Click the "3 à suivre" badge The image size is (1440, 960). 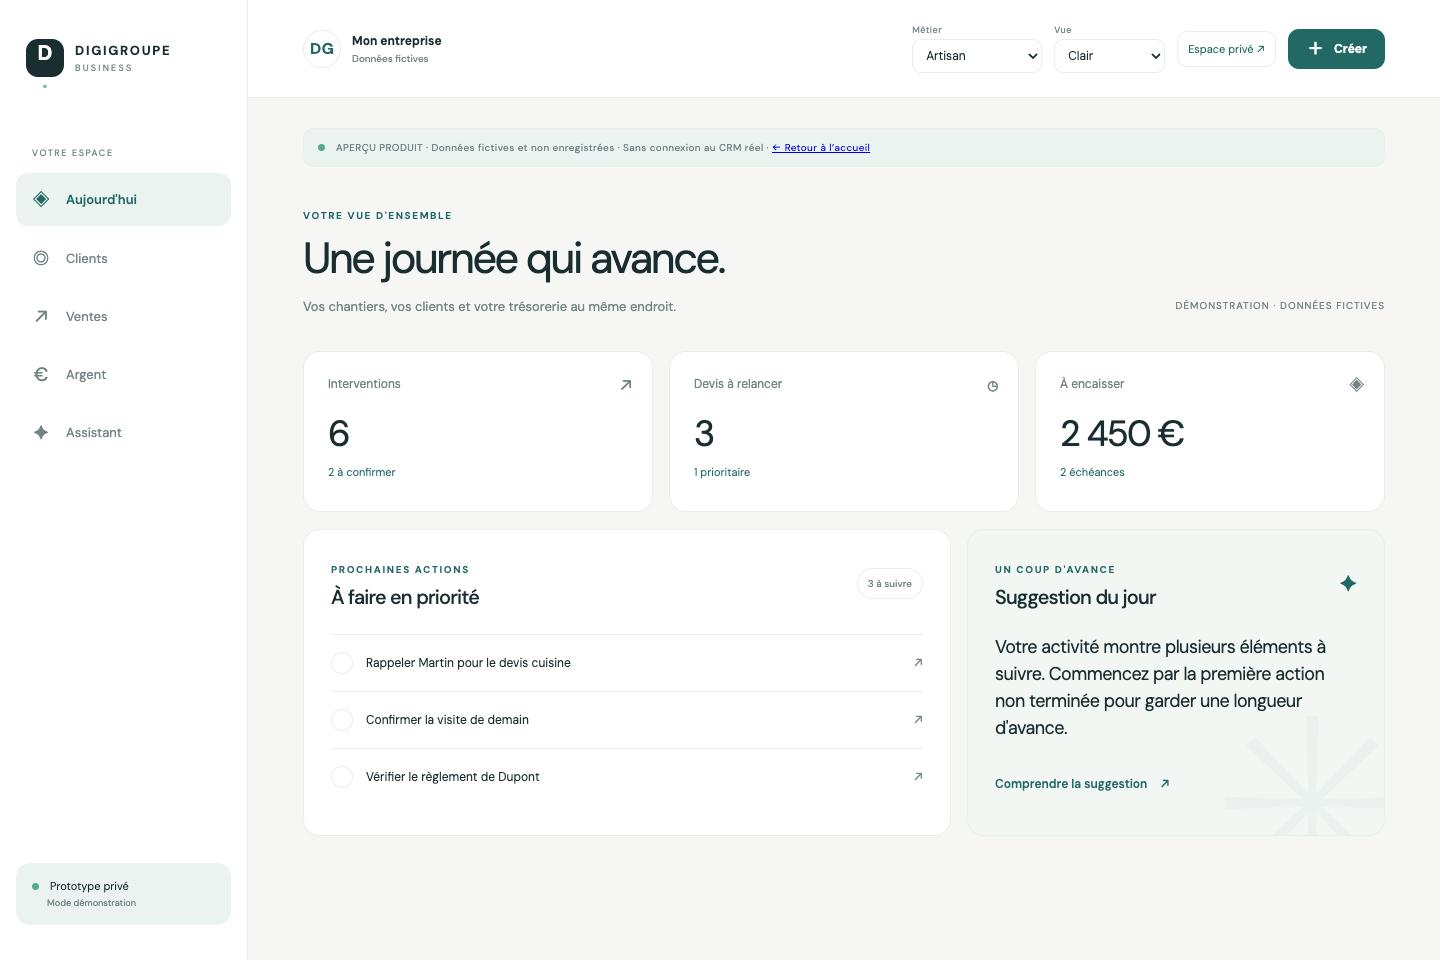[890, 584]
